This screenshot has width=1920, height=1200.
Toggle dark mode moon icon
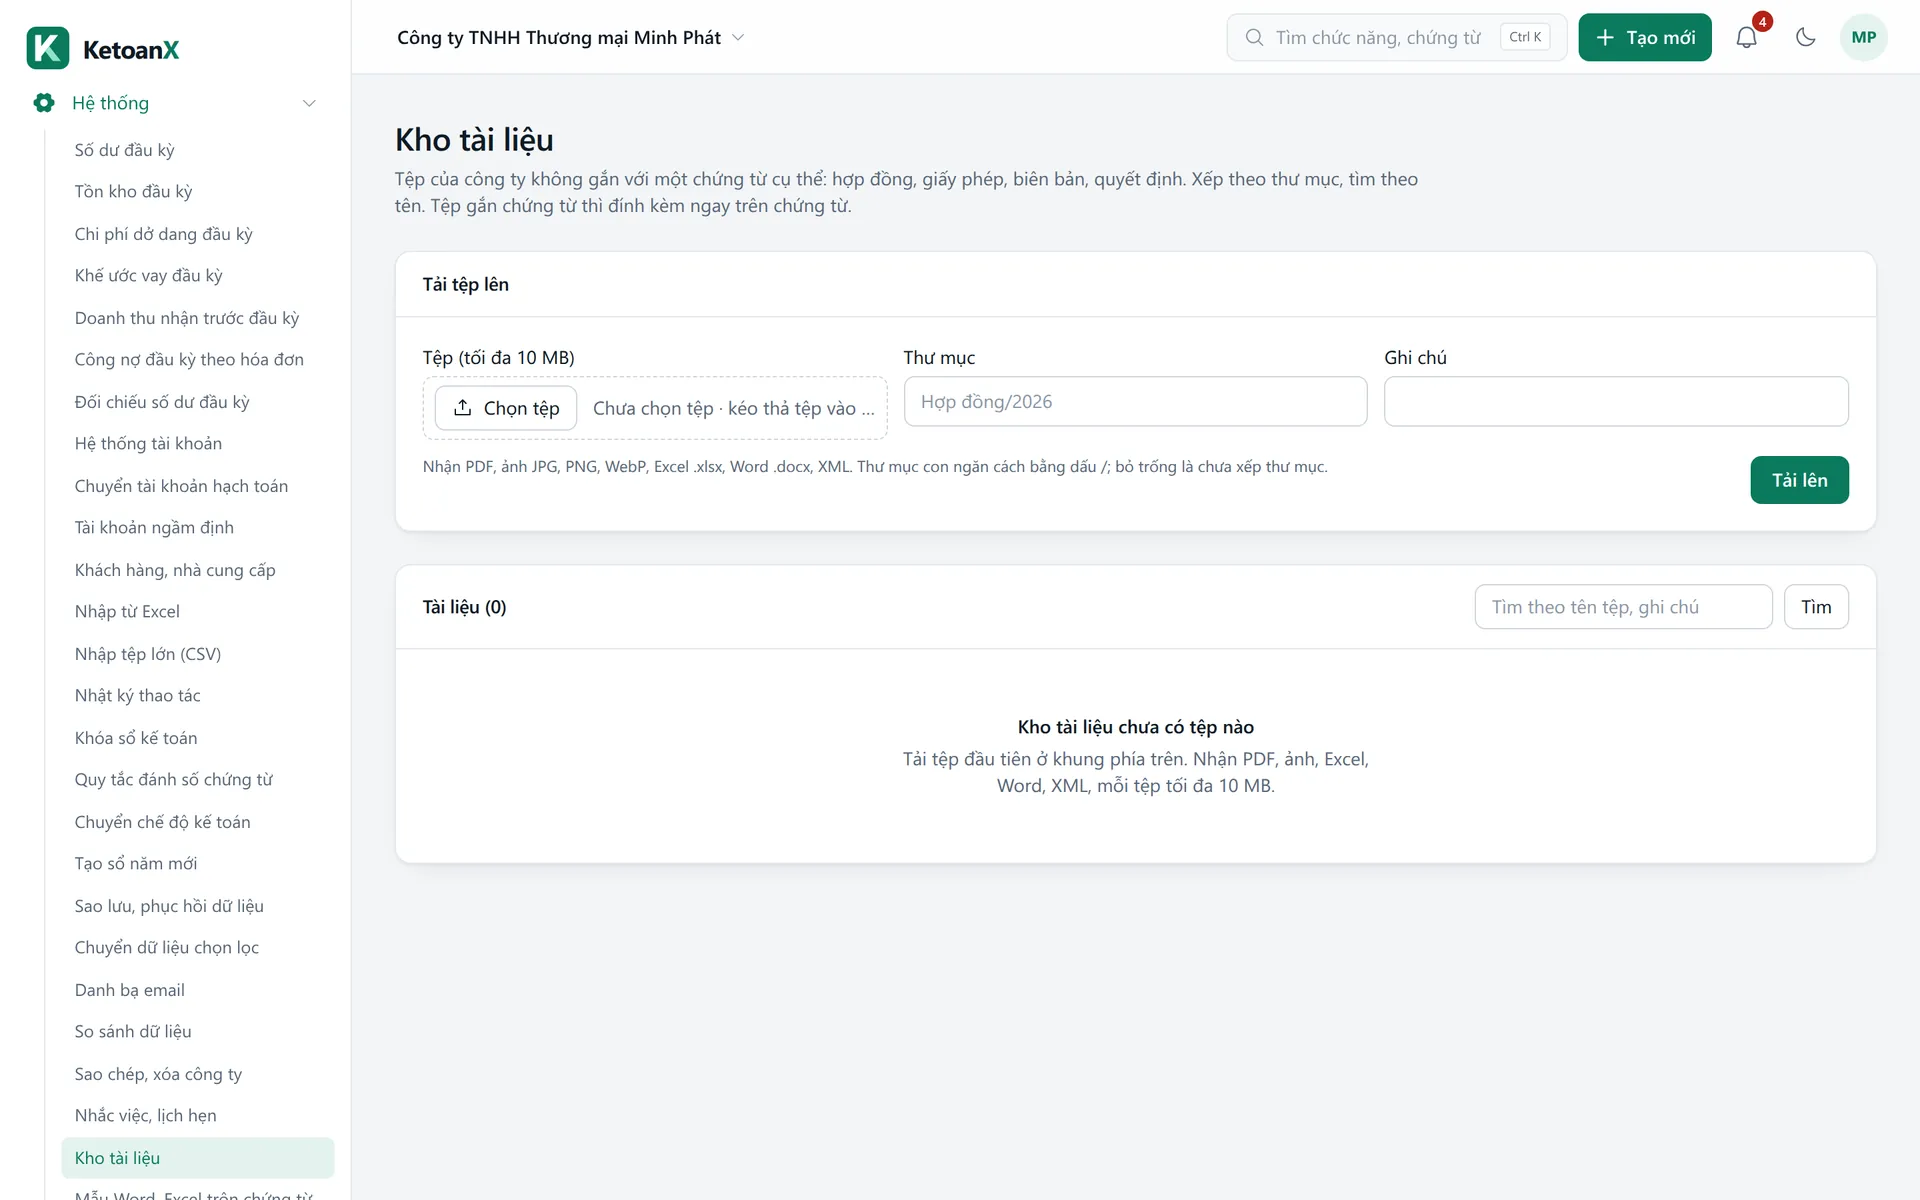pos(1805,37)
